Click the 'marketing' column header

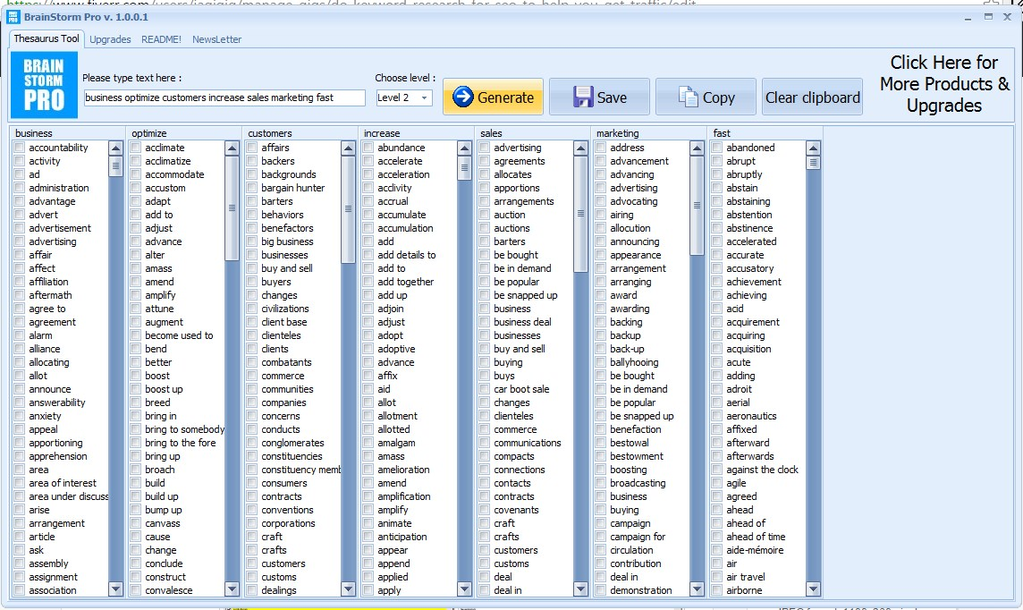(617, 133)
